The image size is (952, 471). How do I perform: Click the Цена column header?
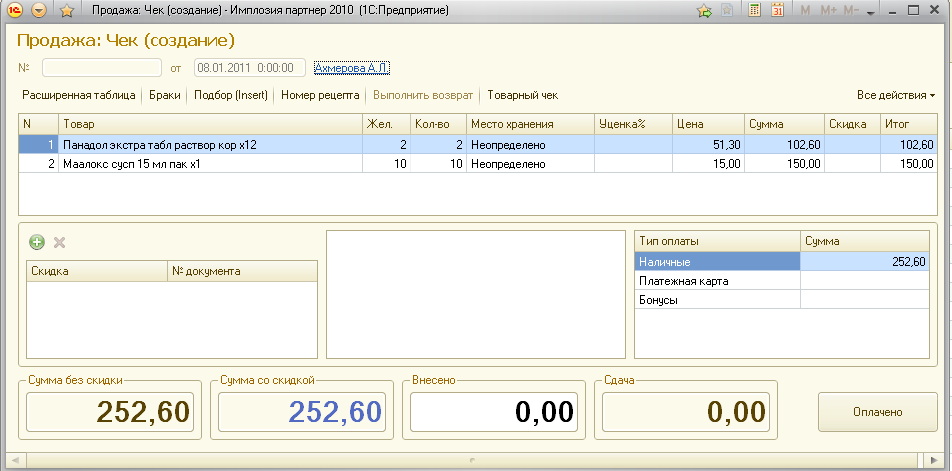pyautogui.click(x=709, y=124)
